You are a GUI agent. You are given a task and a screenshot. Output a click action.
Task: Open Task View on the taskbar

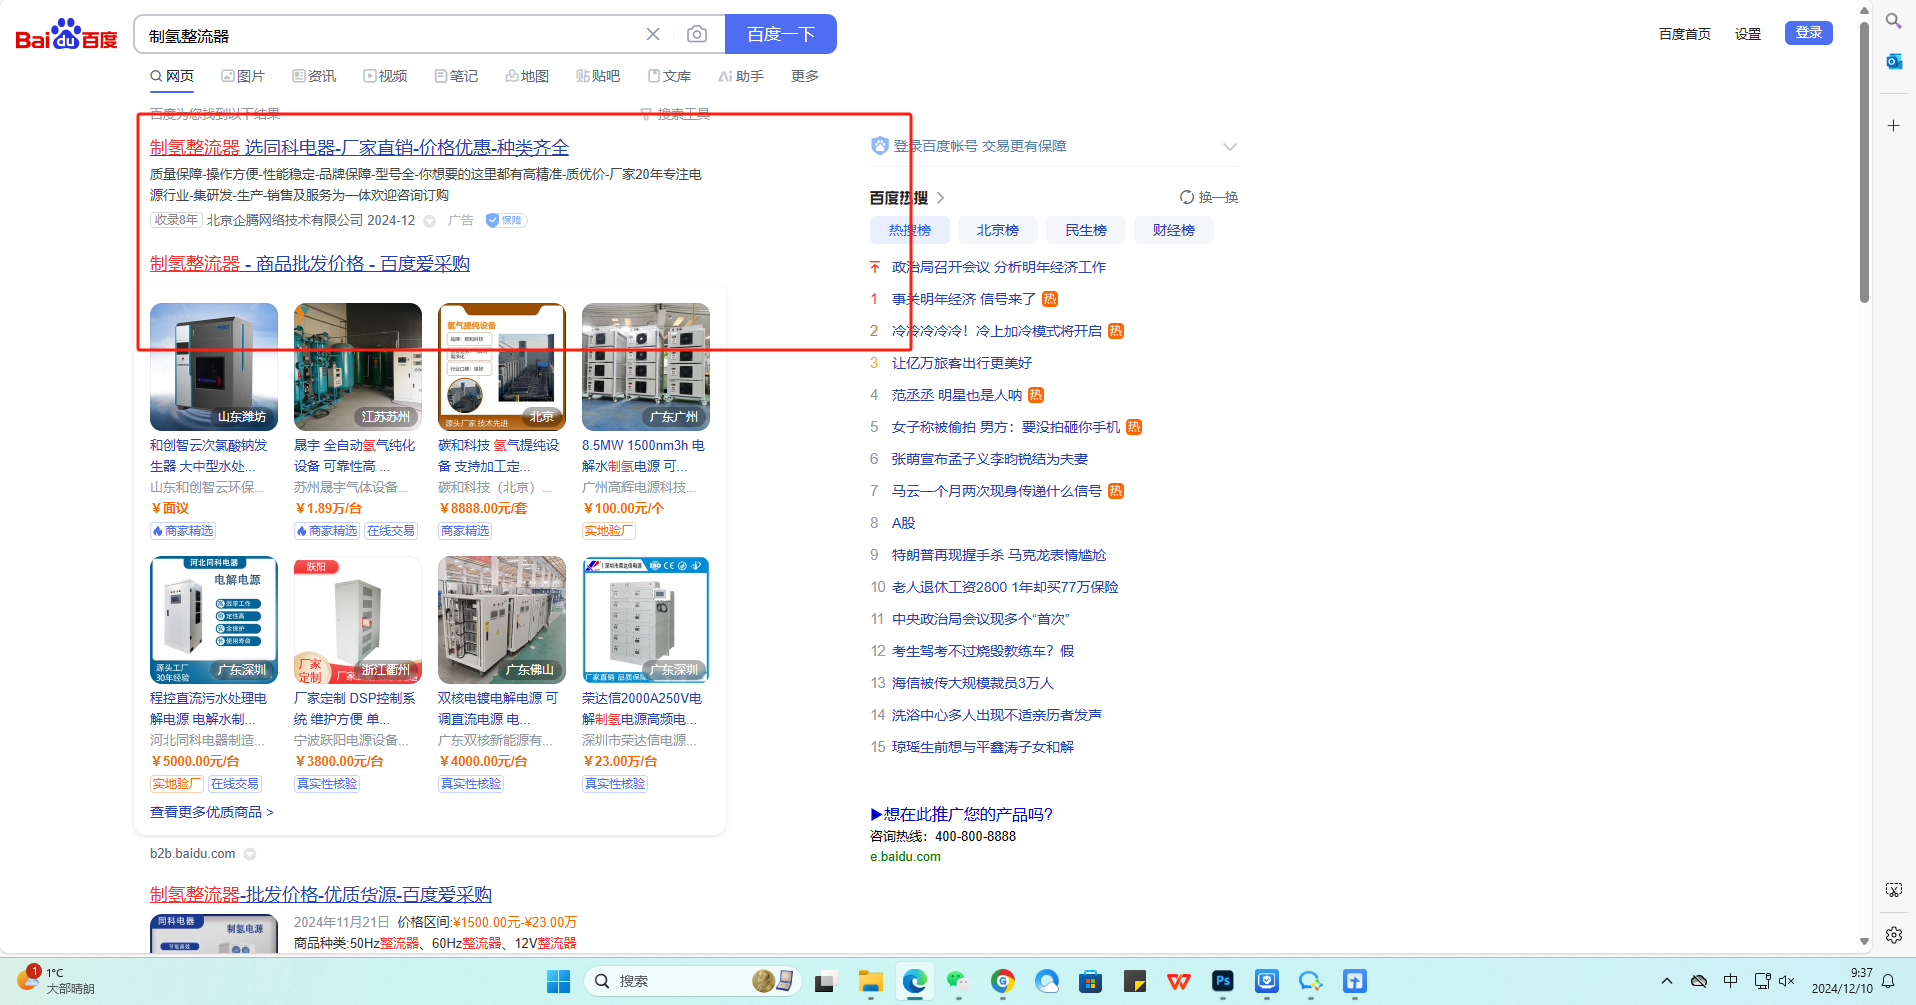click(x=825, y=981)
